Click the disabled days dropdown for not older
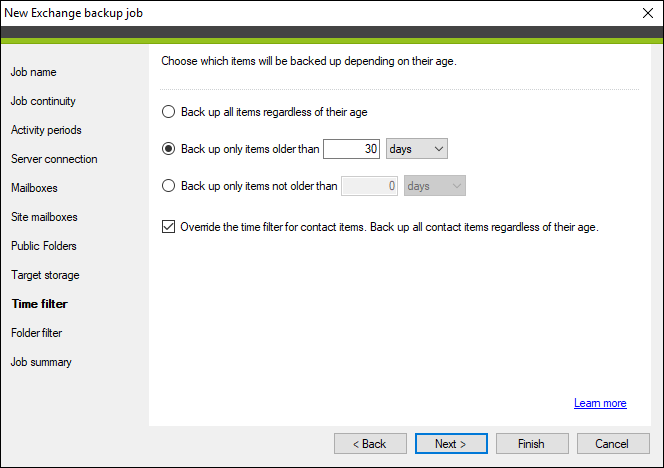Screen dimensions: 664x468 pos(434,186)
